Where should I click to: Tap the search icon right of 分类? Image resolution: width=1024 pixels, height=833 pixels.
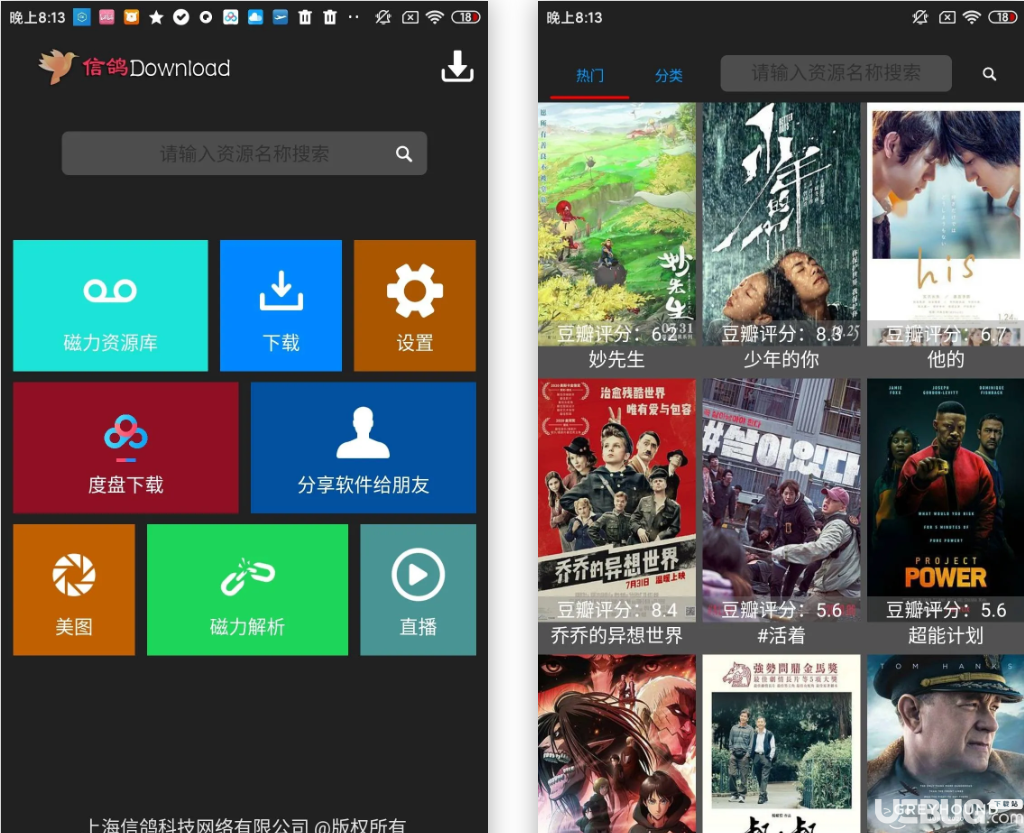coord(989,74)
